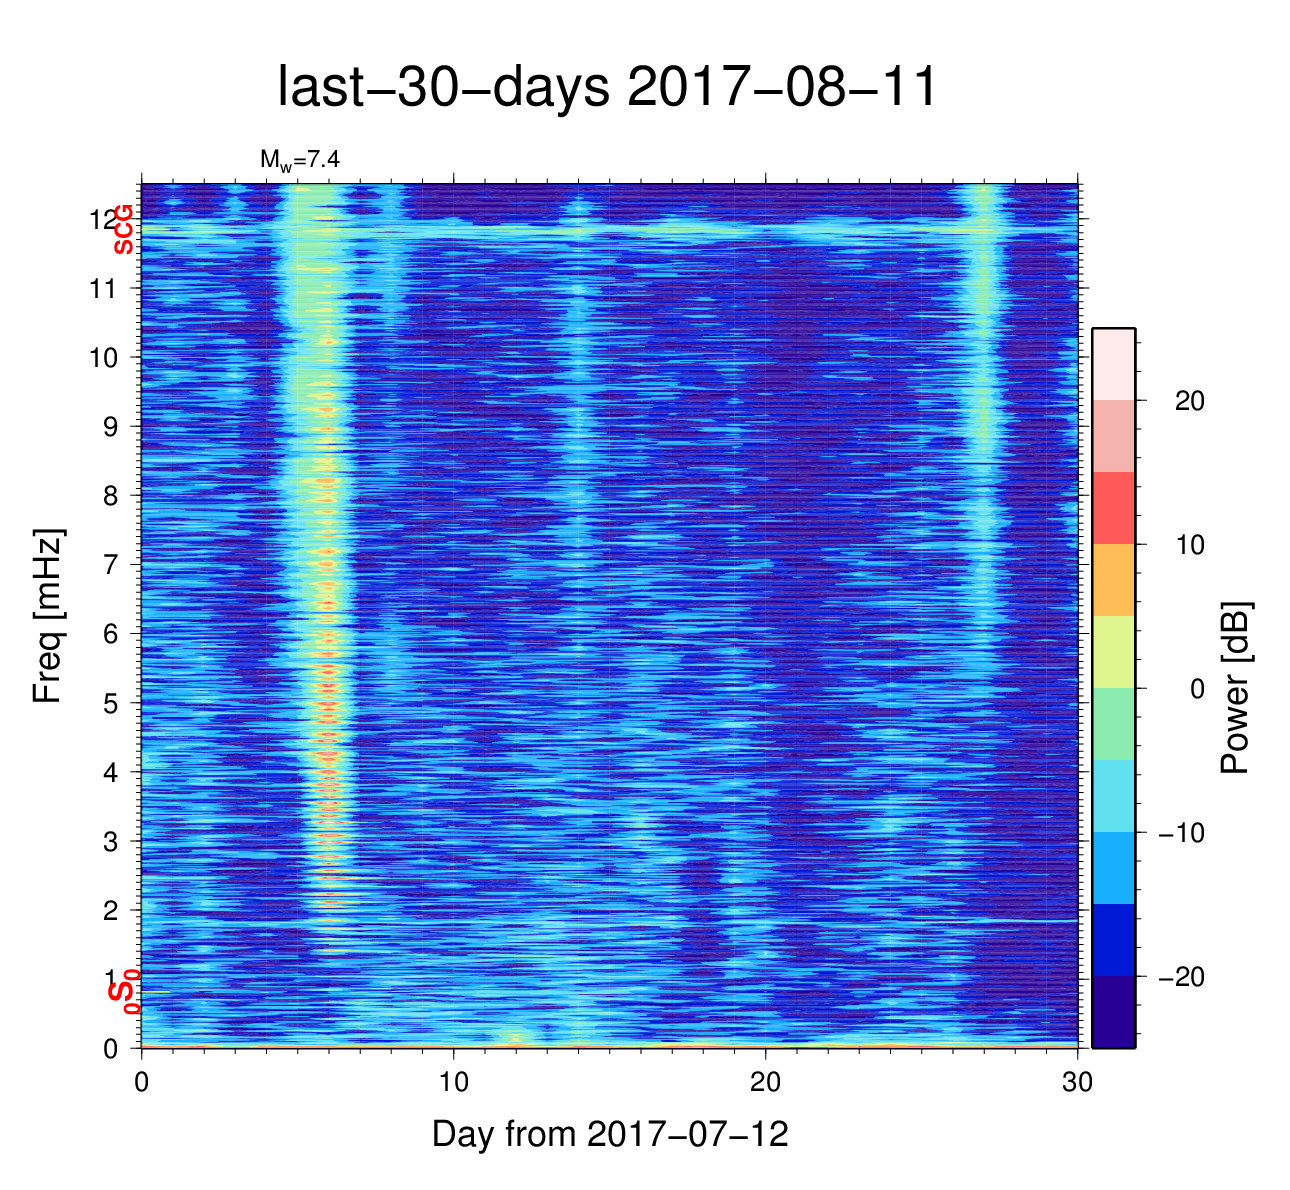Click the 8 tick label on the frequency axis
The image size is (1290, 1190).
coord(111,496)
